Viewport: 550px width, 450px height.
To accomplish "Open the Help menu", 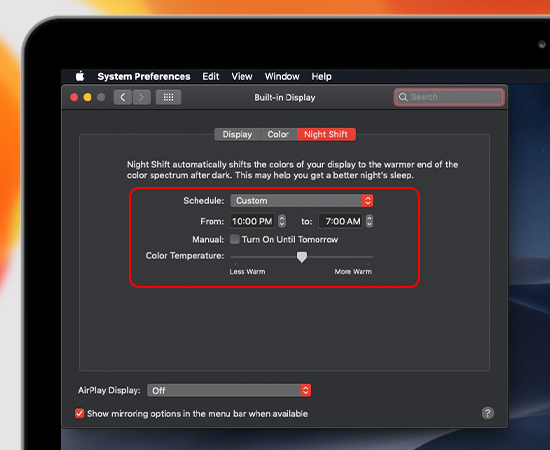I will click(321, 76).
